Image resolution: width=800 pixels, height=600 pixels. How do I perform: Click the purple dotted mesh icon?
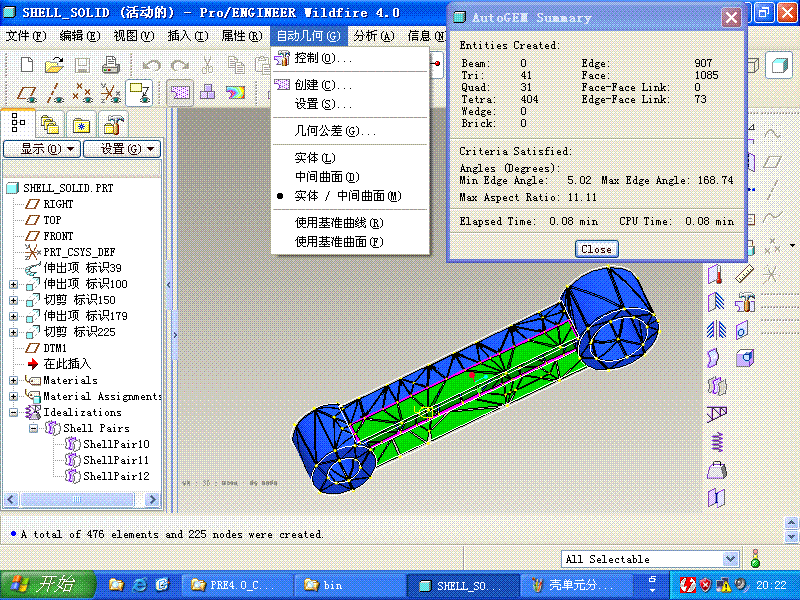pos(180,92)
